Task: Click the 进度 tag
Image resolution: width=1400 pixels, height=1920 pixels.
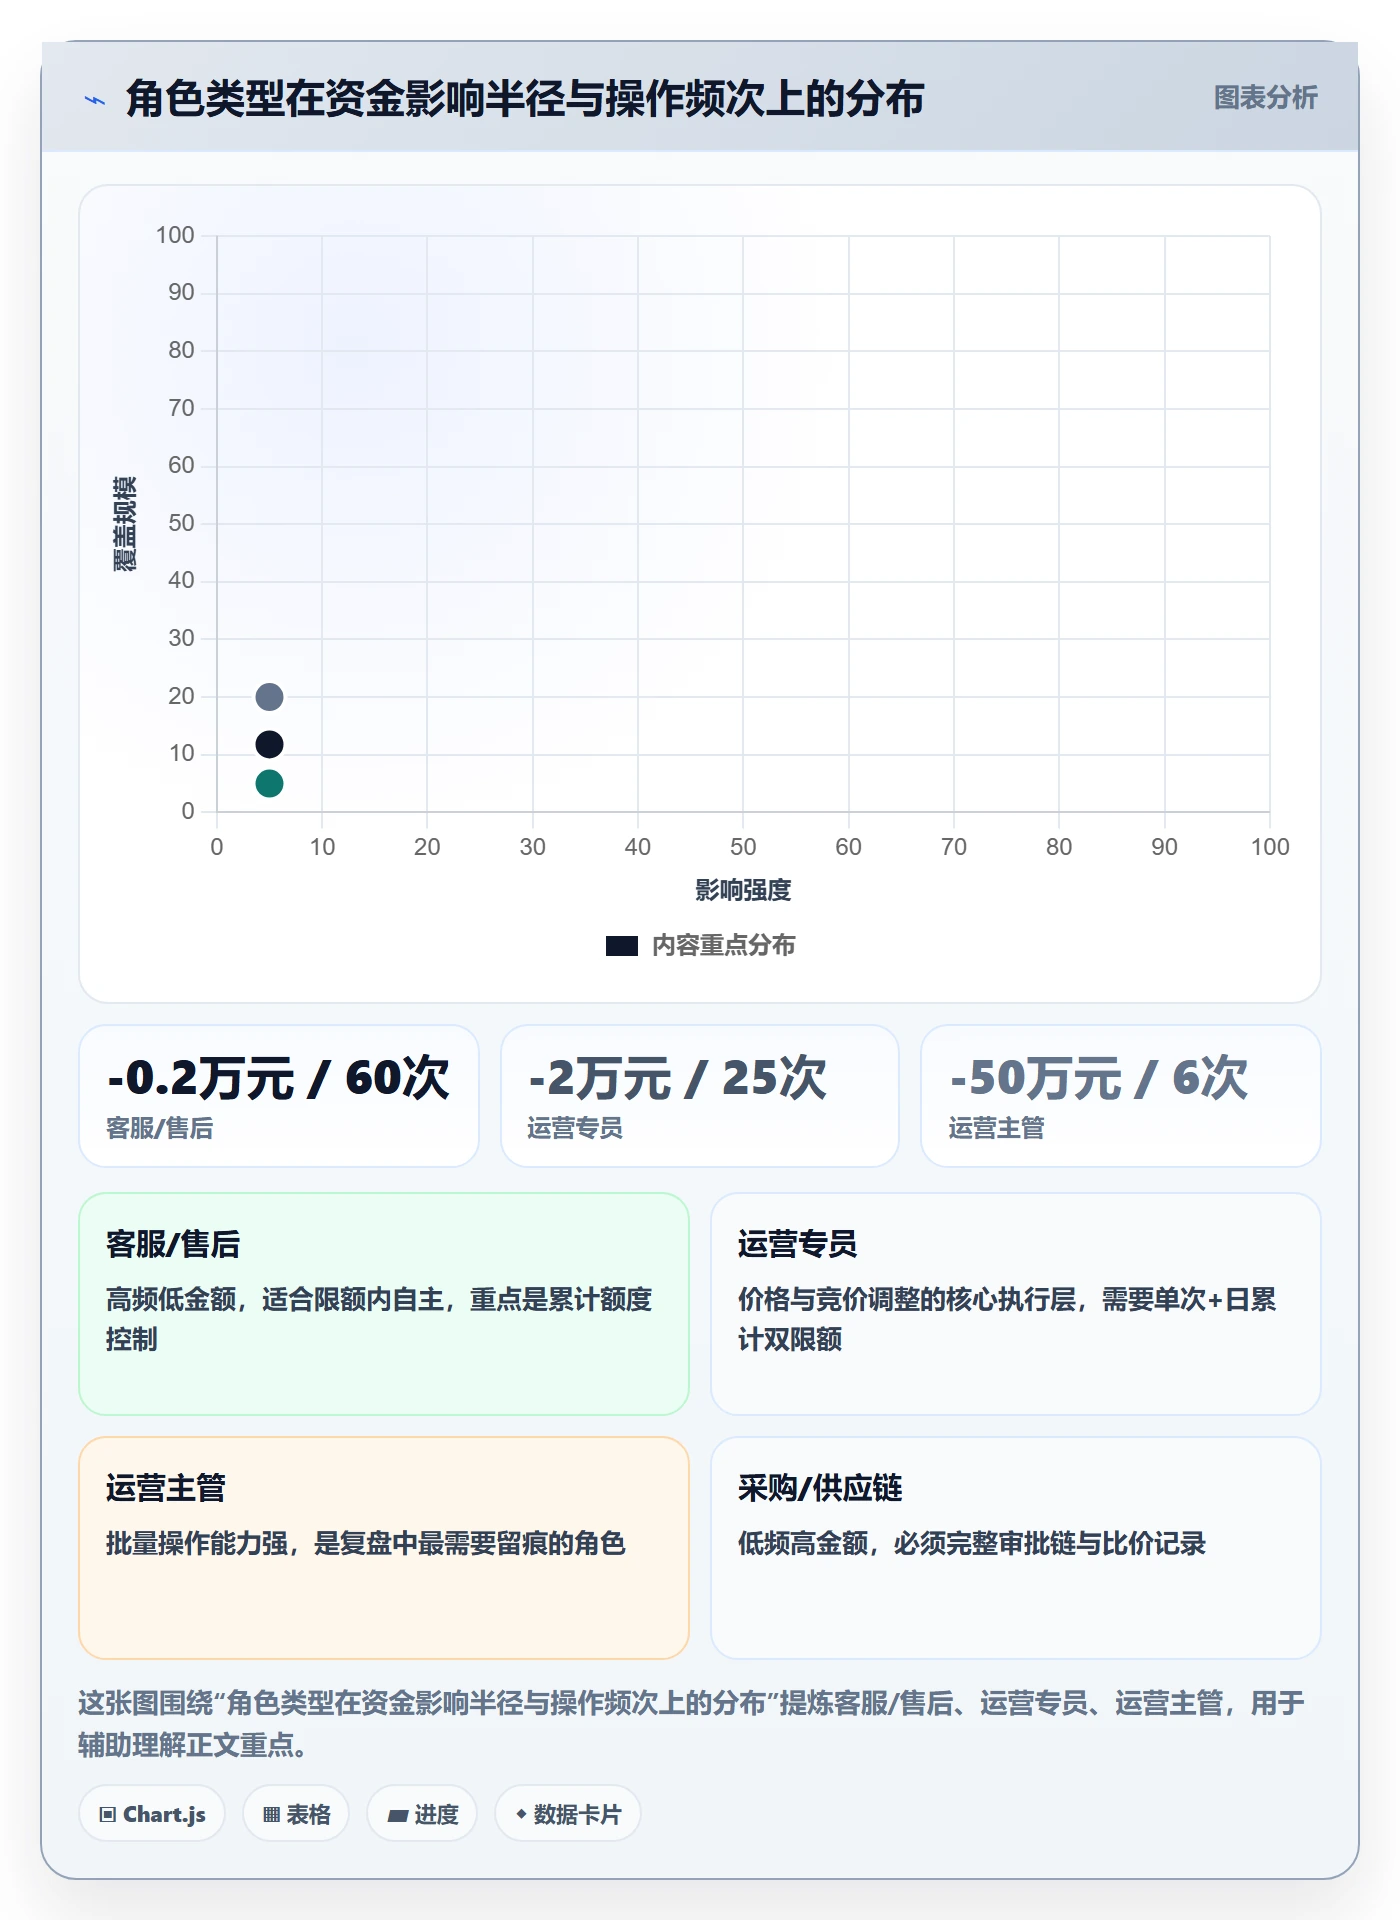Action: pyautogui.click(x=422, y=1814)
